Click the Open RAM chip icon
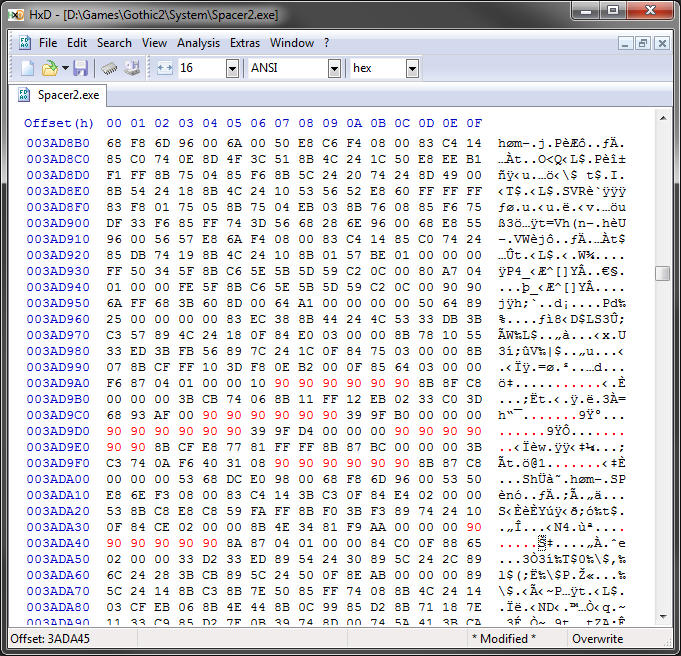Viewport: 681px width, 656px height. pyautogui.click(x=109, y=68)
